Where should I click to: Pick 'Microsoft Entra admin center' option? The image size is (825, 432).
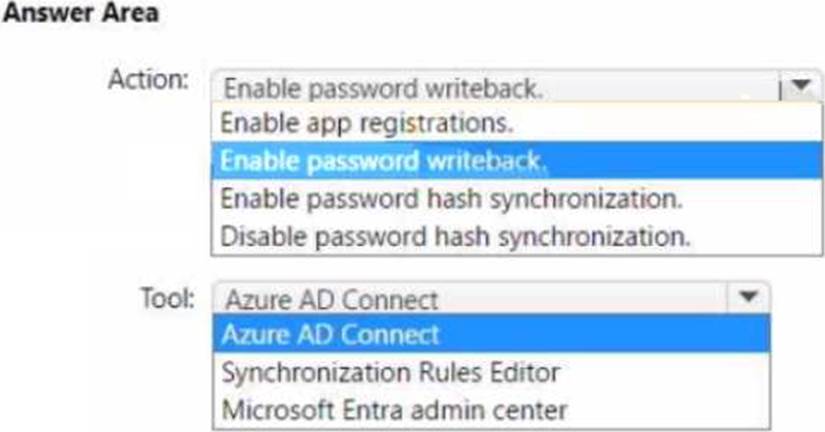click(x=394, y=409)
